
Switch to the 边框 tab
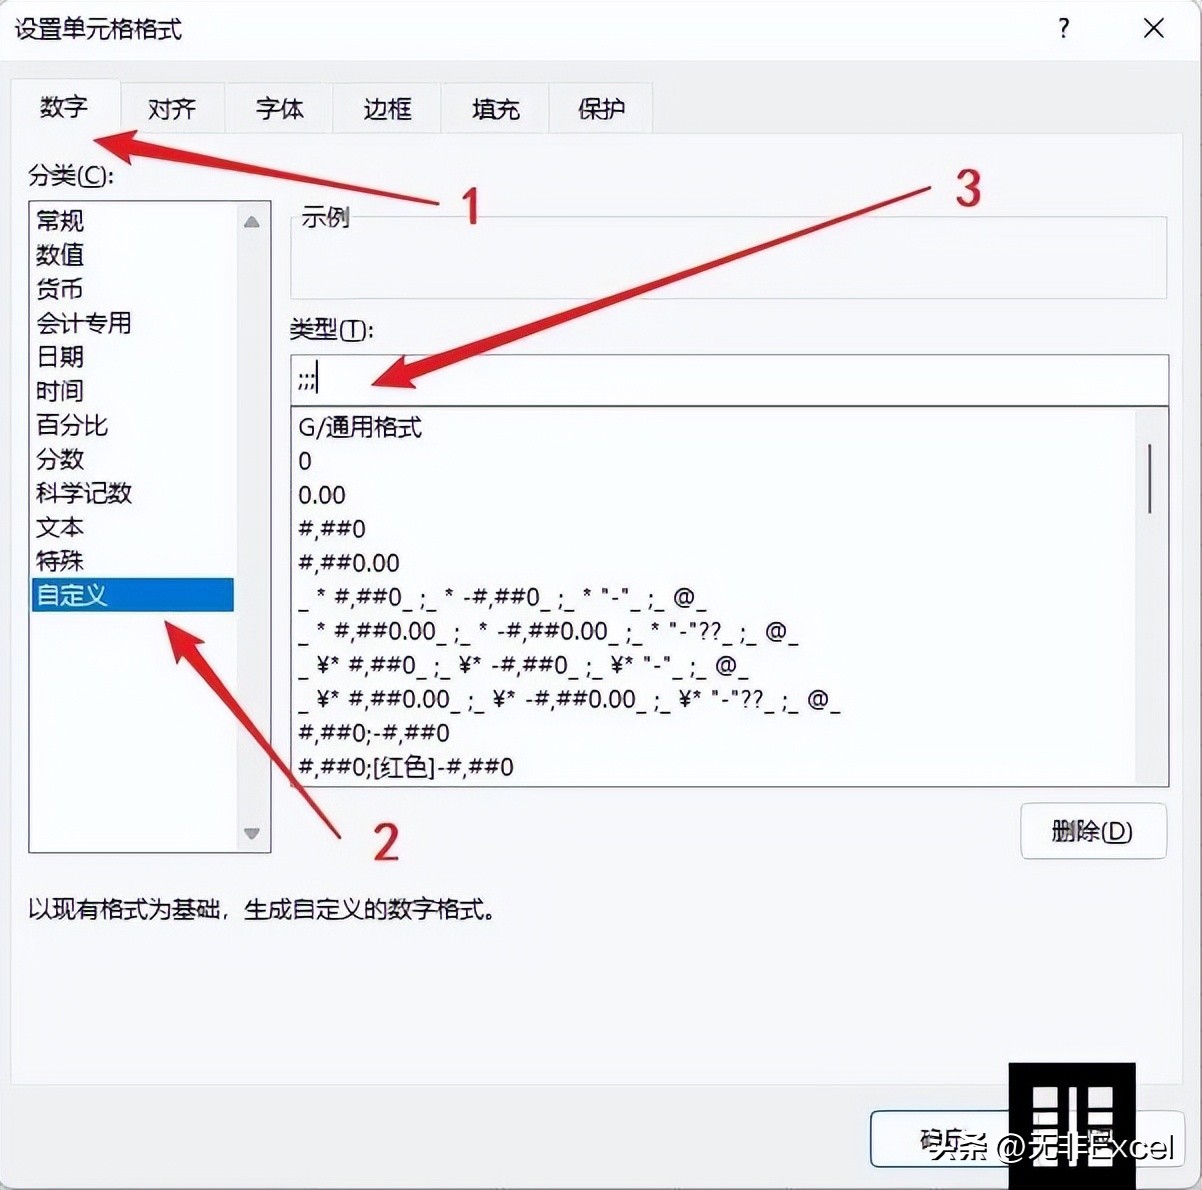[x=387, y=108]
